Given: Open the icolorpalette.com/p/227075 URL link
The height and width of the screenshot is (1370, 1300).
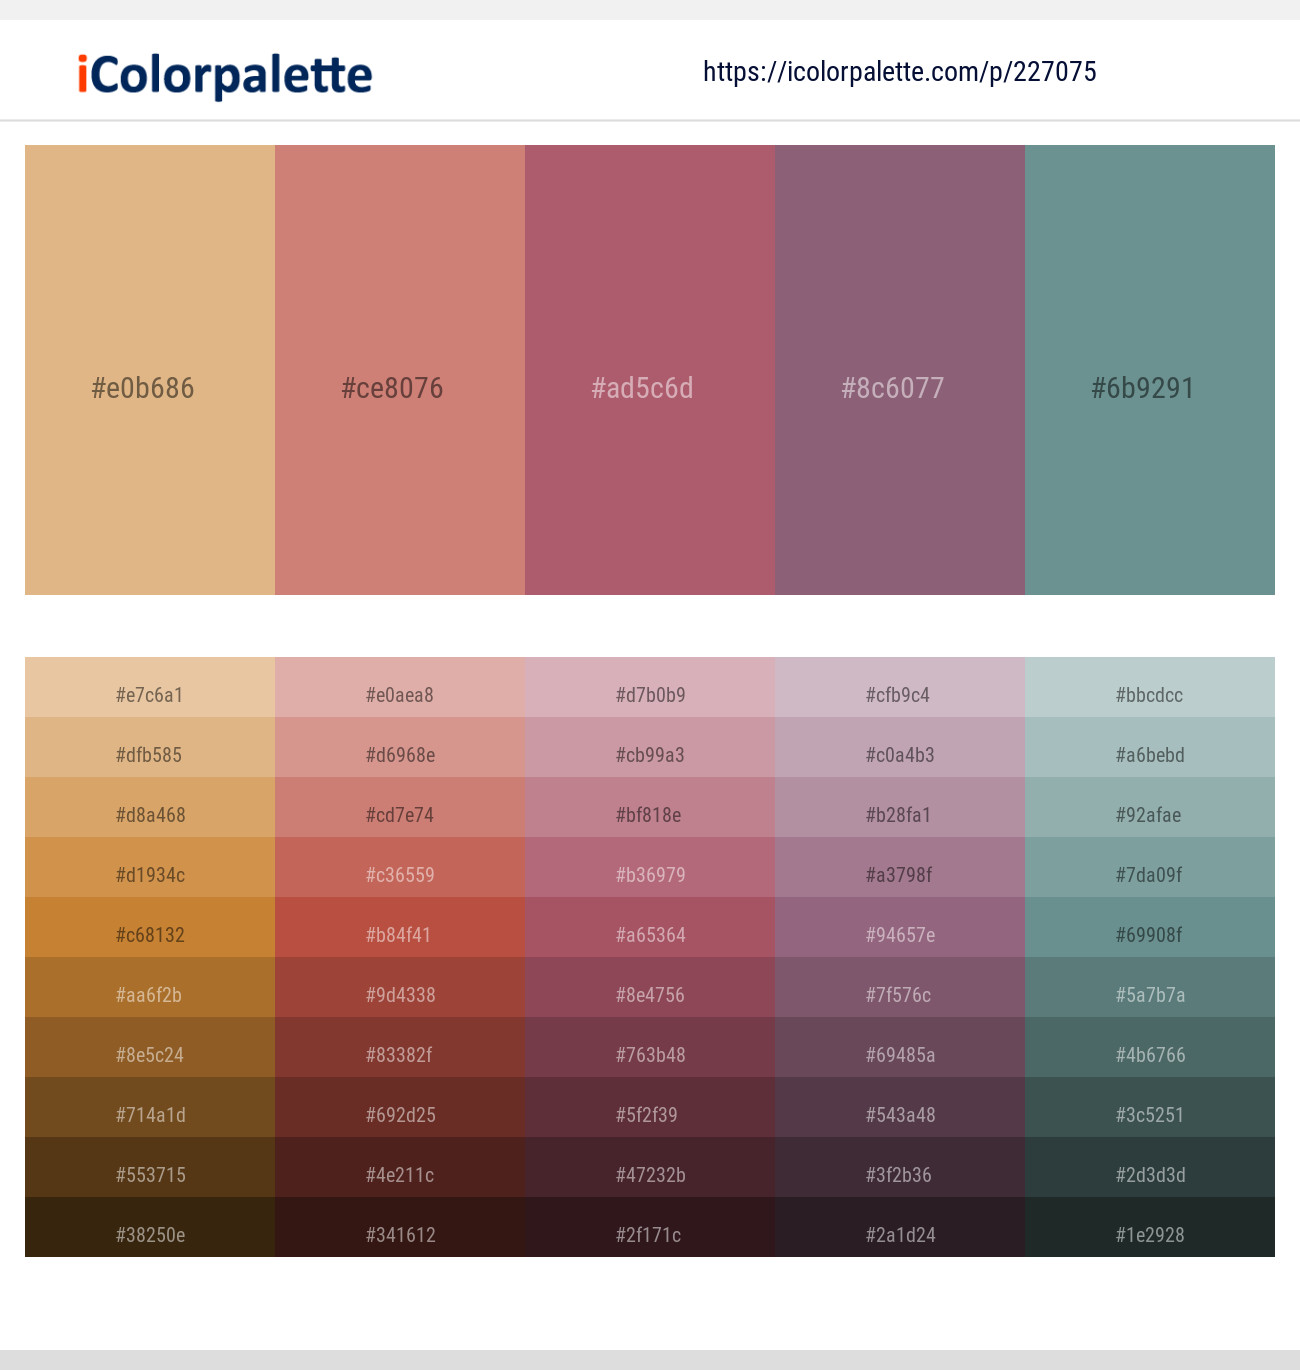Looking at the screenshot, I should click(900, 71).
